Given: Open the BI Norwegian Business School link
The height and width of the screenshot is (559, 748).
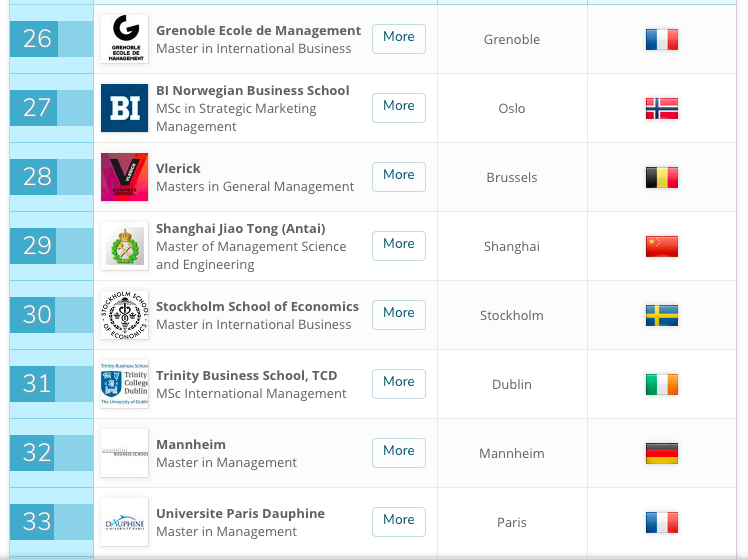Looking at the screenshot, I should (x=252, y=90).
